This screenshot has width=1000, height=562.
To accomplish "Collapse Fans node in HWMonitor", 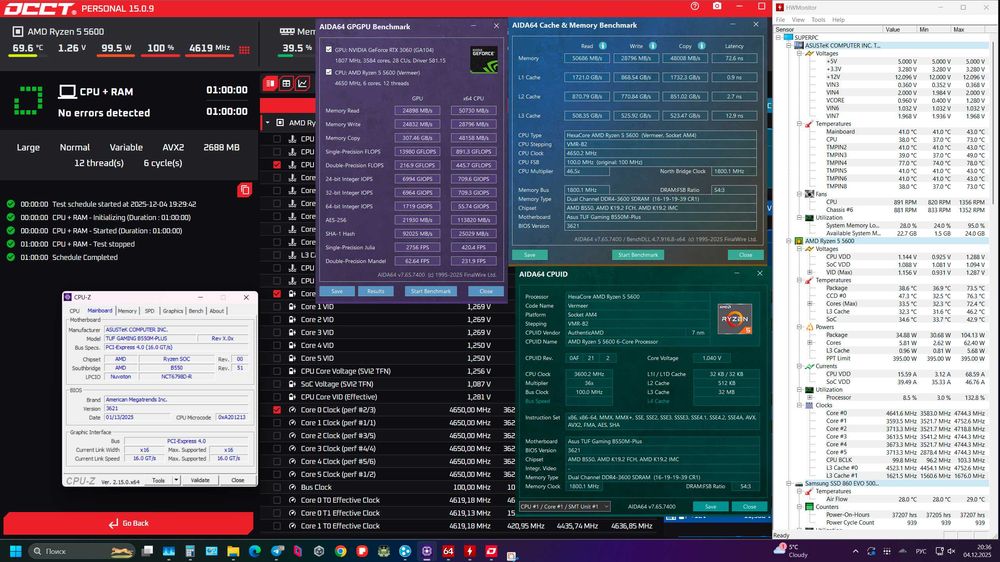I will point(799,194).
